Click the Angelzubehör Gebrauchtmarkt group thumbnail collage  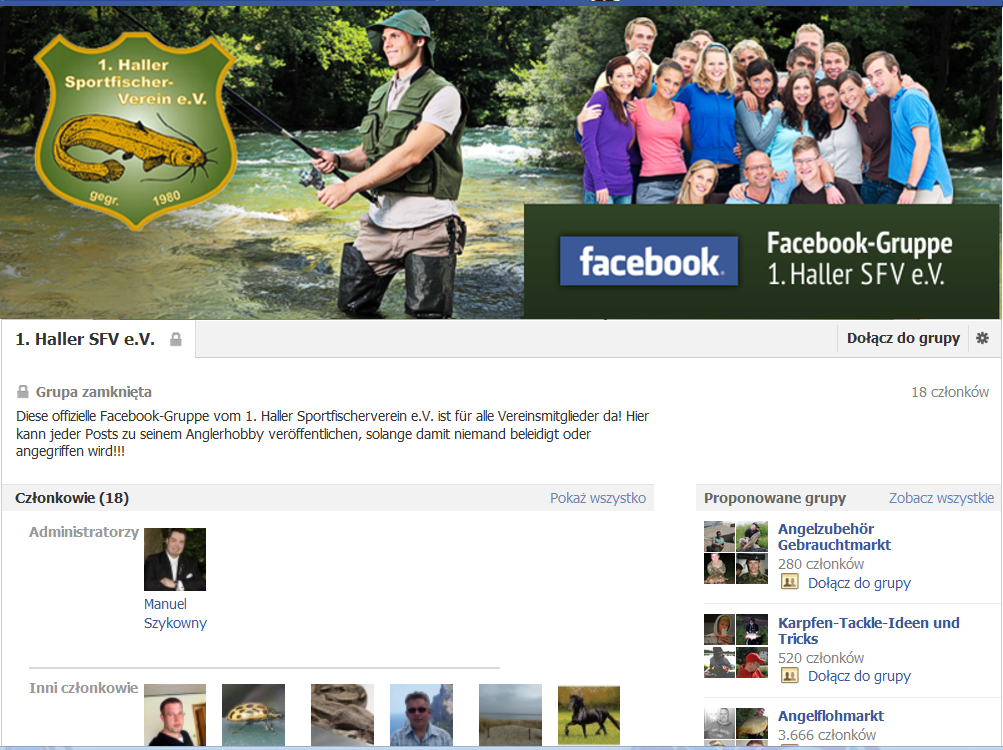click(x=736, y=552)
